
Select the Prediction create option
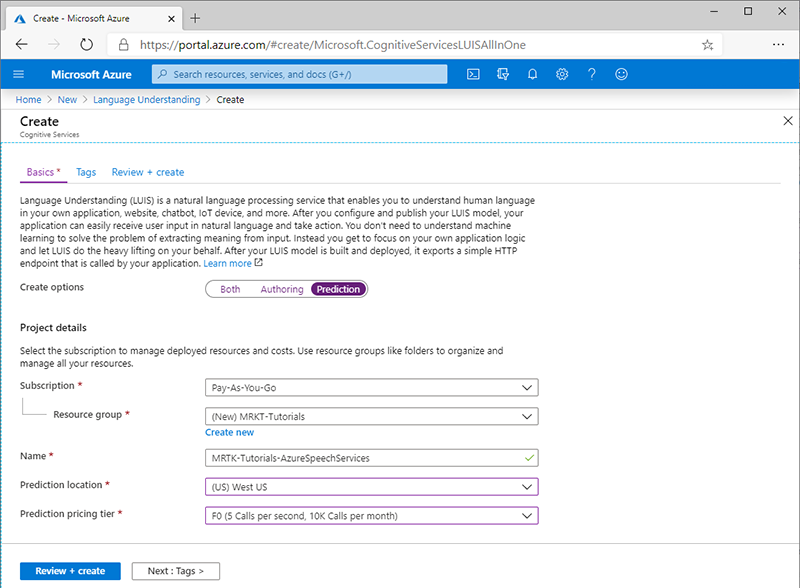click(338, 289)
